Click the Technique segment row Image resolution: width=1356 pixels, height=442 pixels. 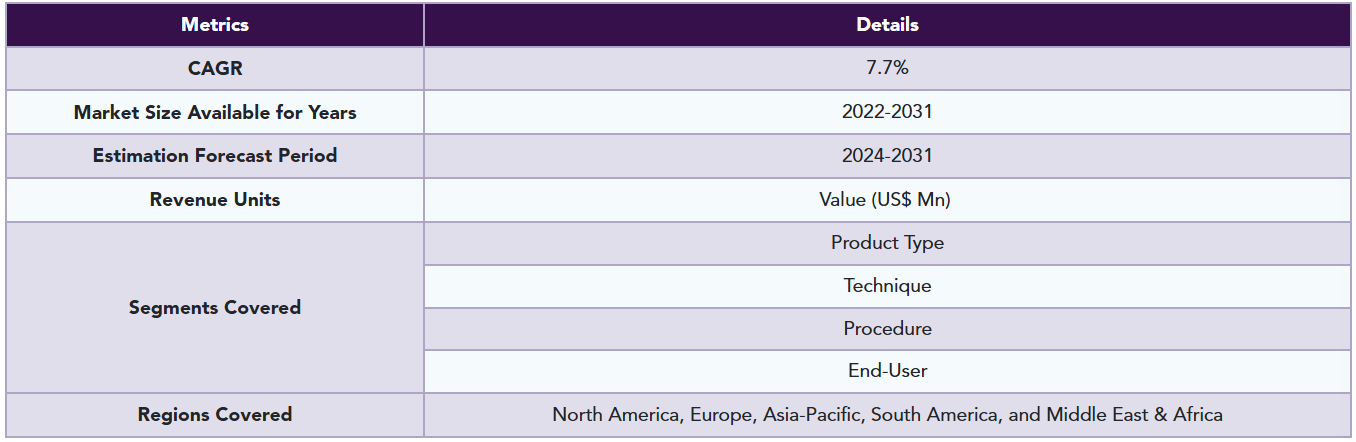pos(887,286)
